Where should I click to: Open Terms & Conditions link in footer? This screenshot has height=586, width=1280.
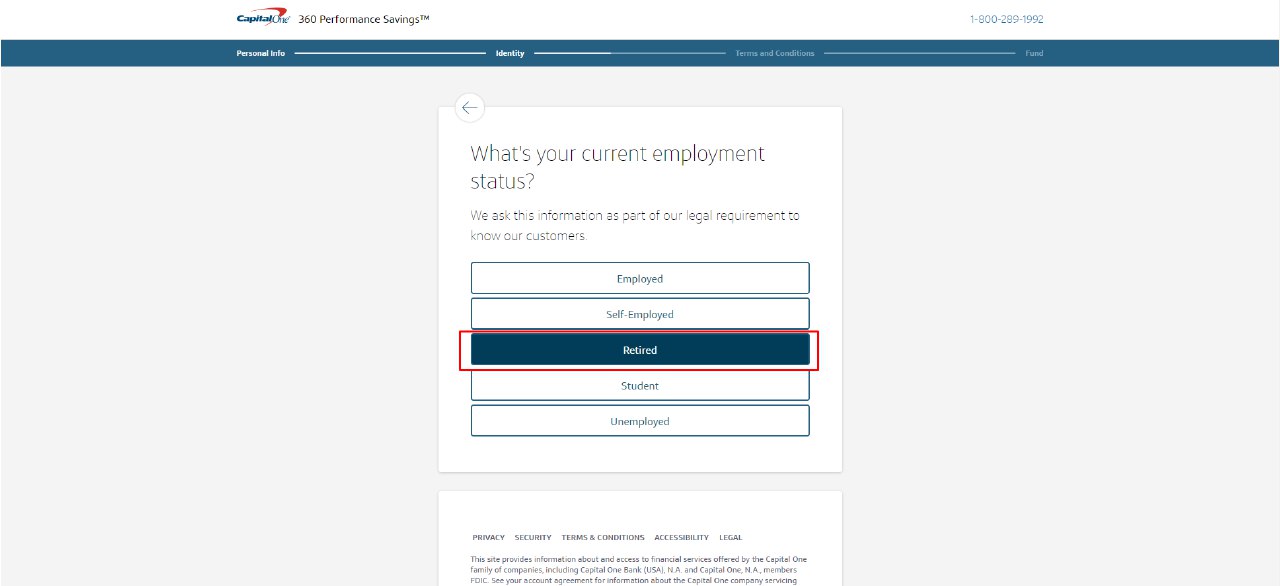603,537
